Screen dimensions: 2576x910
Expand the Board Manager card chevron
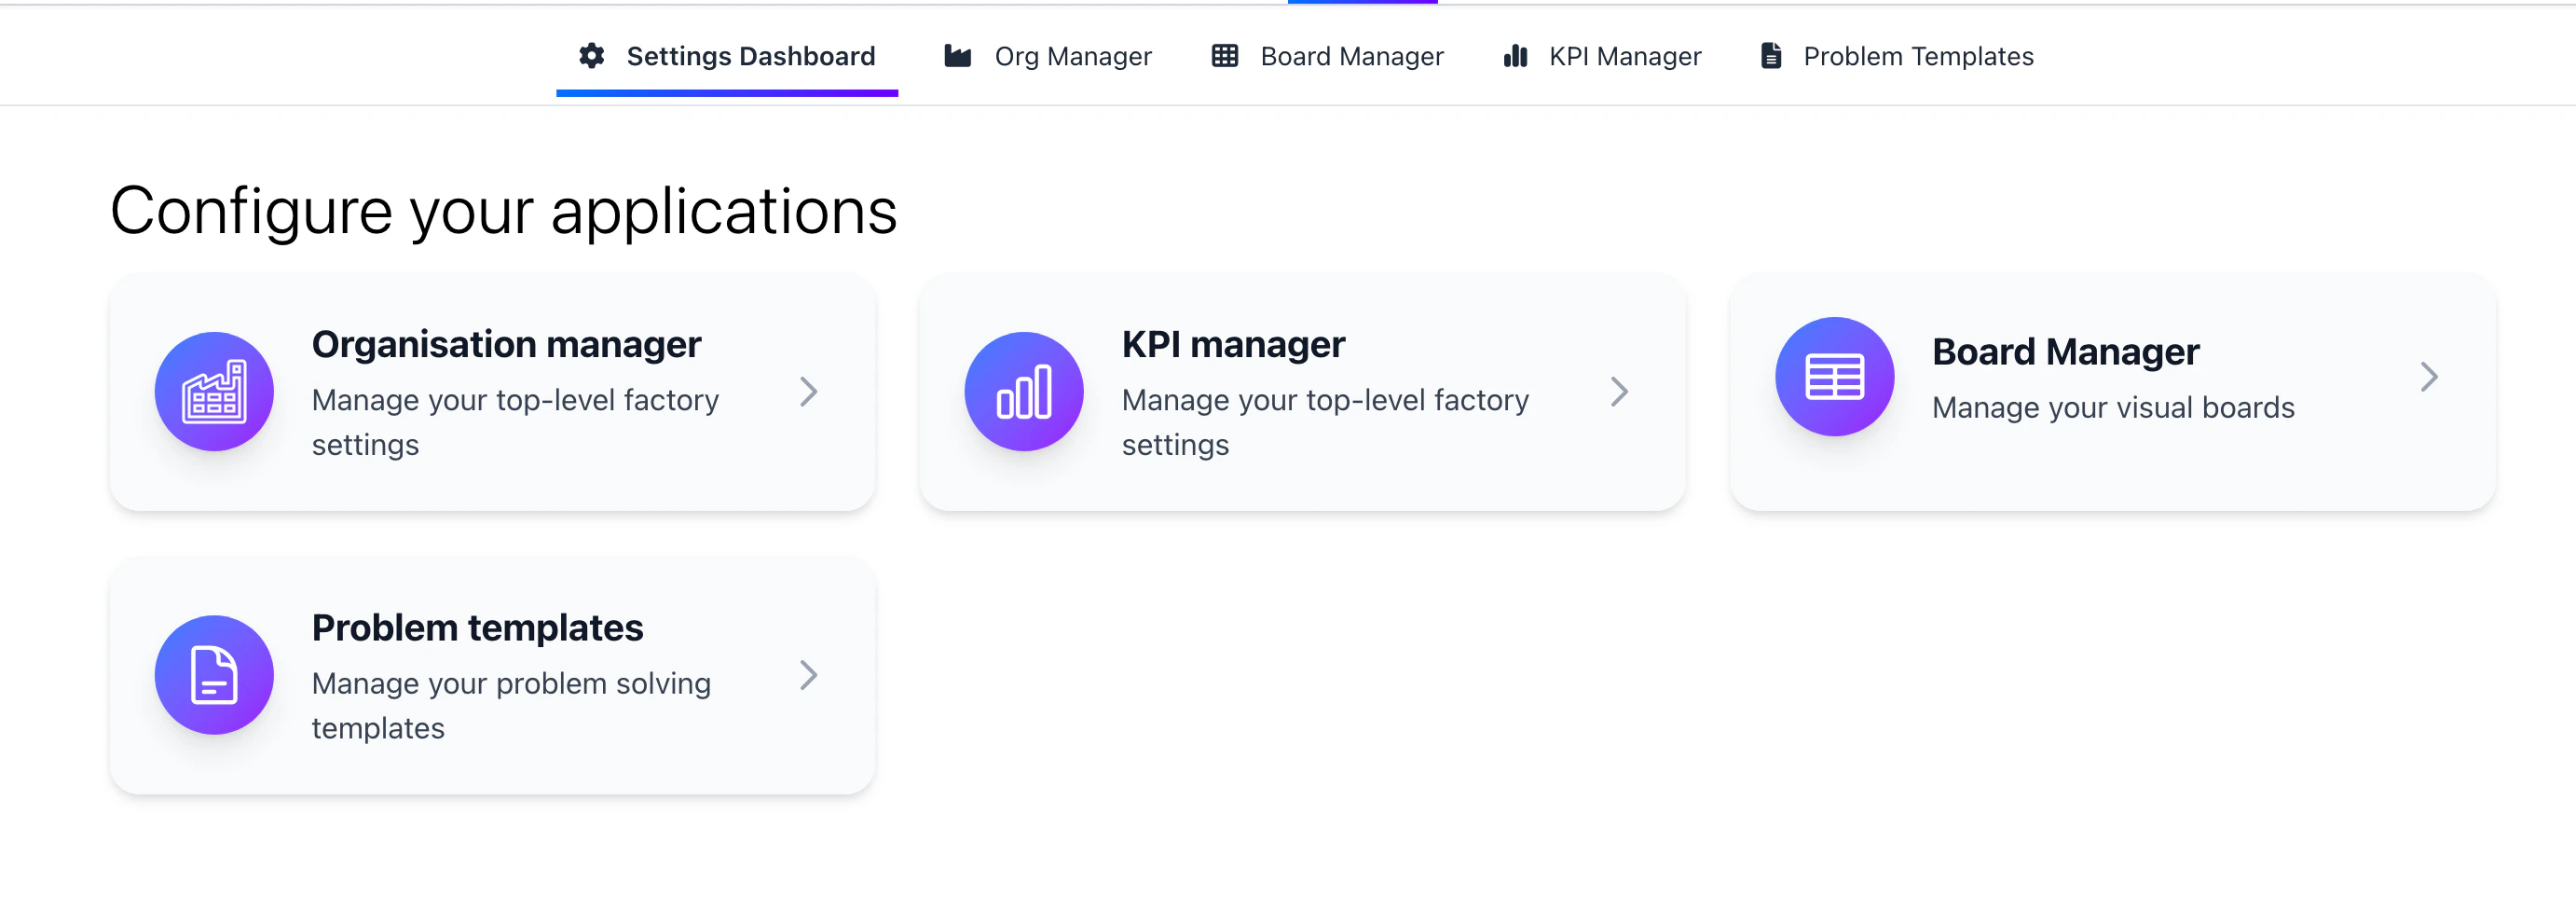pyautogui.click(x=2430, y=376)
